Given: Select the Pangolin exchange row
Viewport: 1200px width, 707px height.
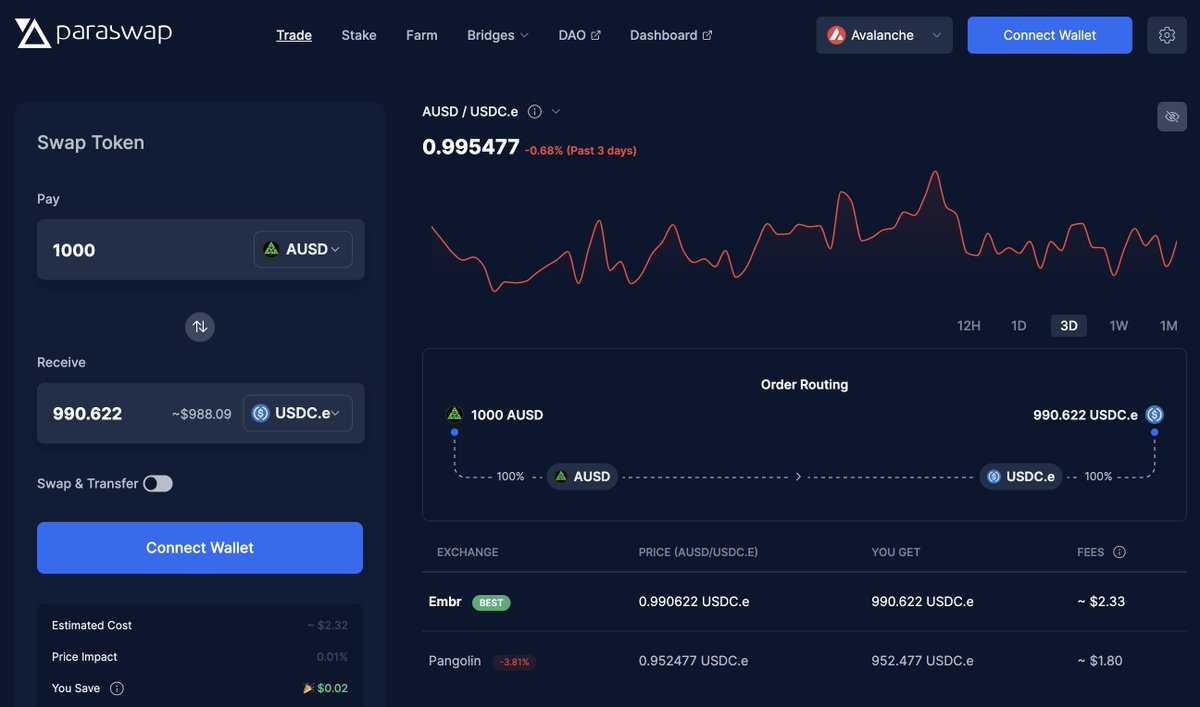Looking at the screenshot, I should (x=804, y=661).
